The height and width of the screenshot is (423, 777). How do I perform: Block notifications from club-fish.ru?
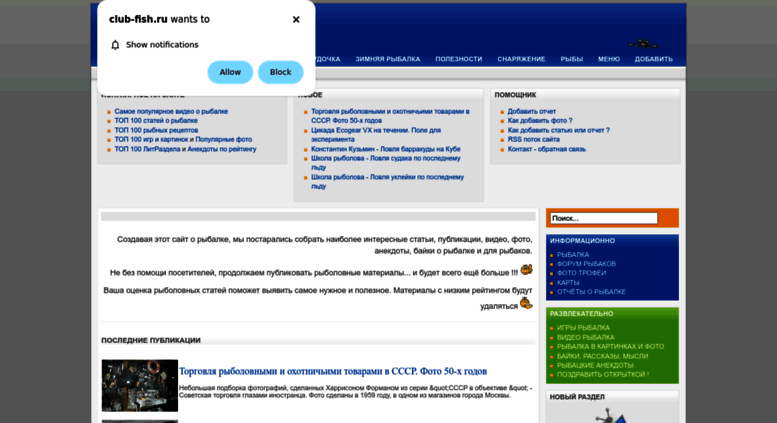coord(280,72)
